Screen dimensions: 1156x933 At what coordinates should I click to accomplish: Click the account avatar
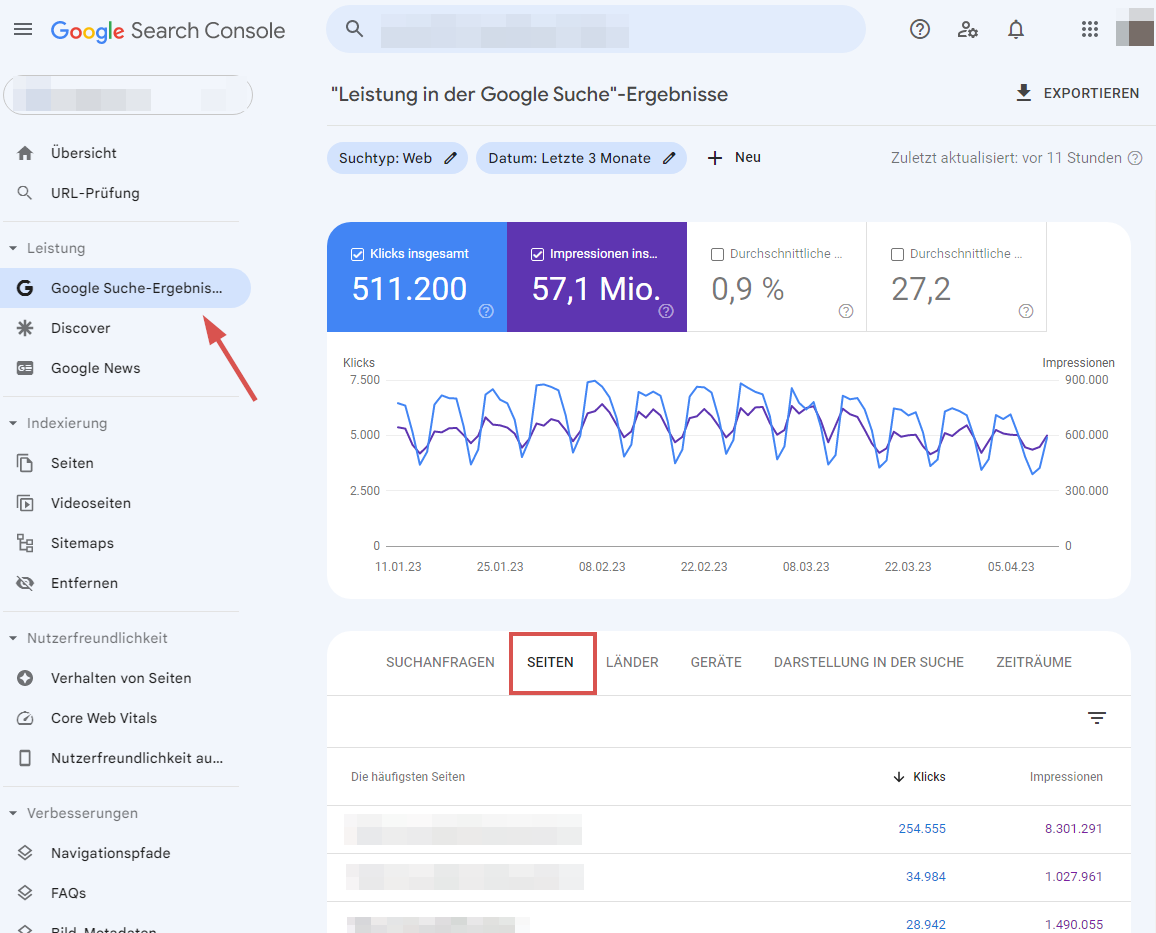[x=1135, y=29]
